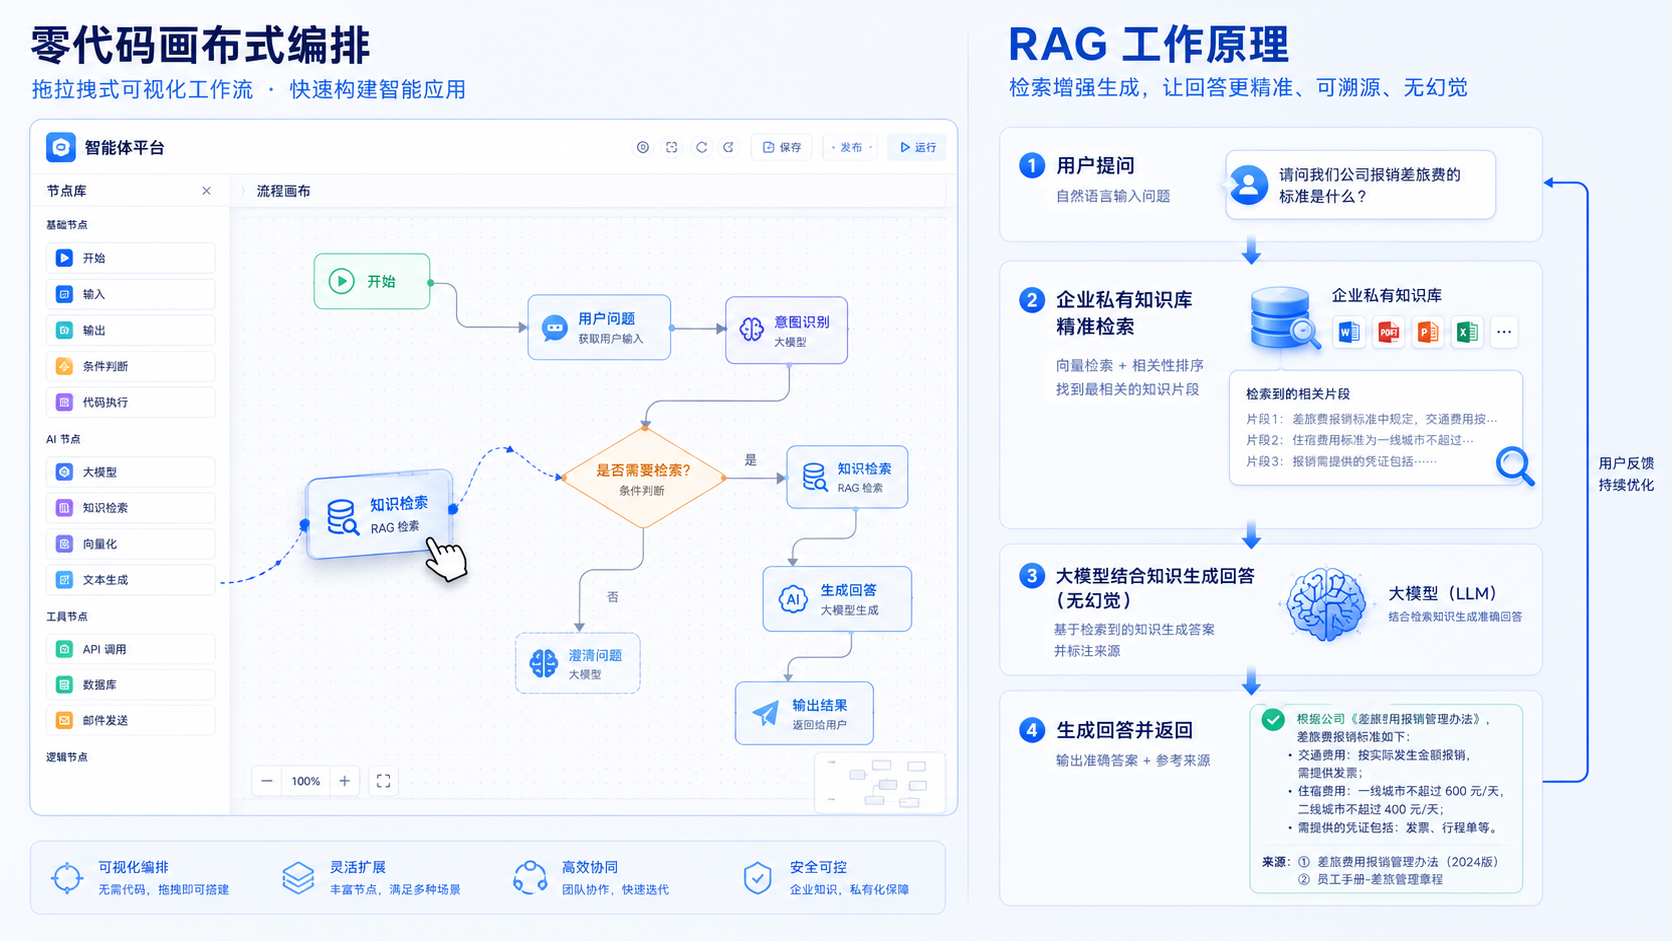
Task: Click the AI 节点 section heading
Action: tap(63, 439)
